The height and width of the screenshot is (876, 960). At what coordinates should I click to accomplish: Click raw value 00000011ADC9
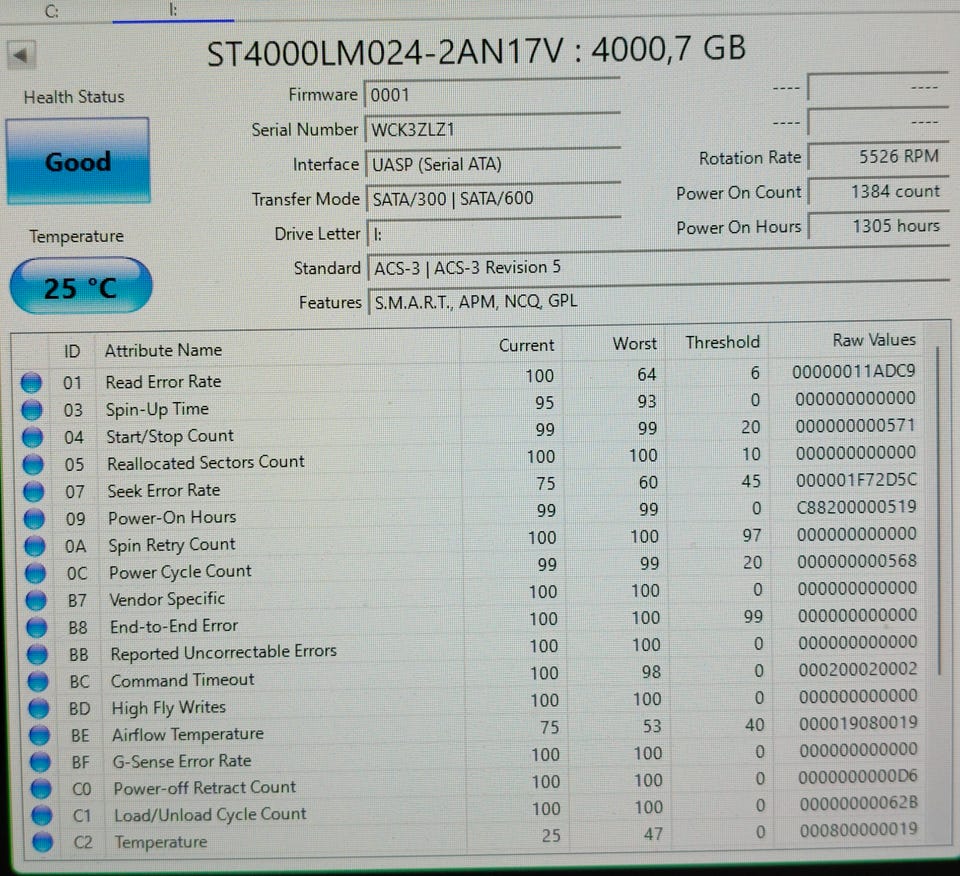pos(853,371)
